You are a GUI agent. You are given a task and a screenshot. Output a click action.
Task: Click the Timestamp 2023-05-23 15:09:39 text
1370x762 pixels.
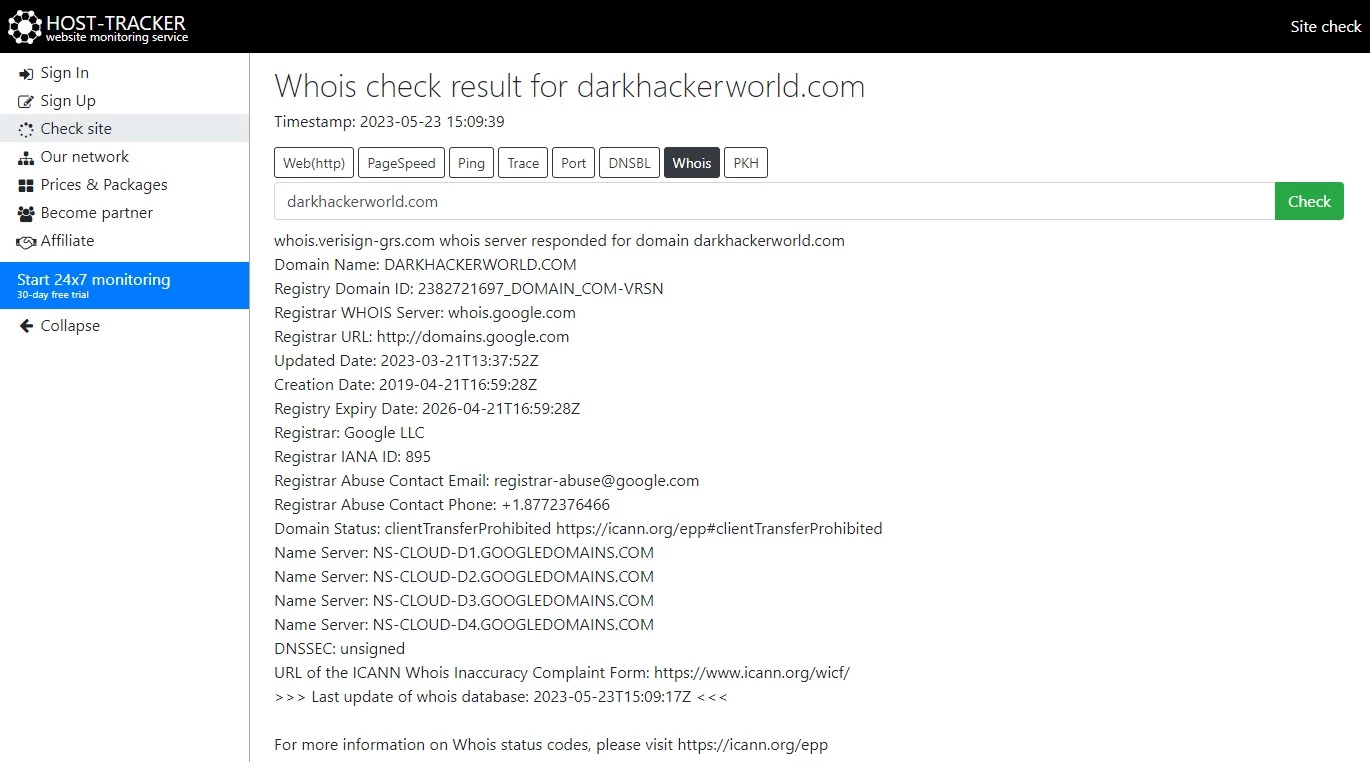click(x=389, y=122)
